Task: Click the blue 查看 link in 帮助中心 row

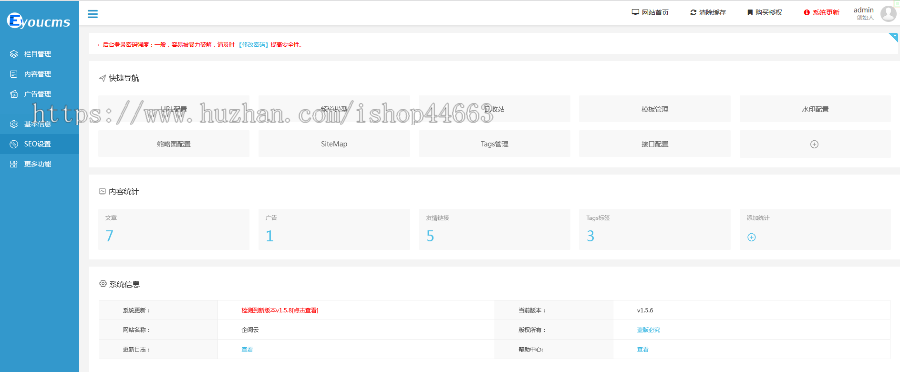Action: [x=642, y=349]
